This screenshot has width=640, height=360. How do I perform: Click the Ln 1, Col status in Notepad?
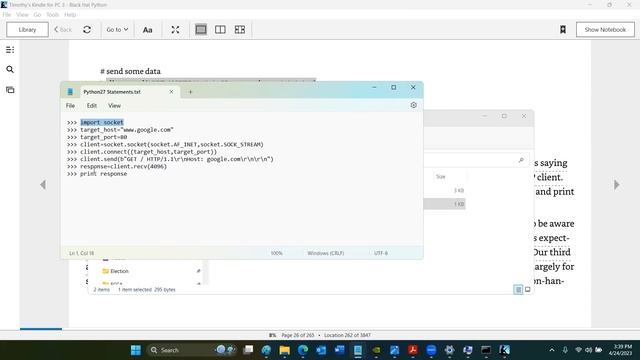pyautogui.click(x=81, y=253)
